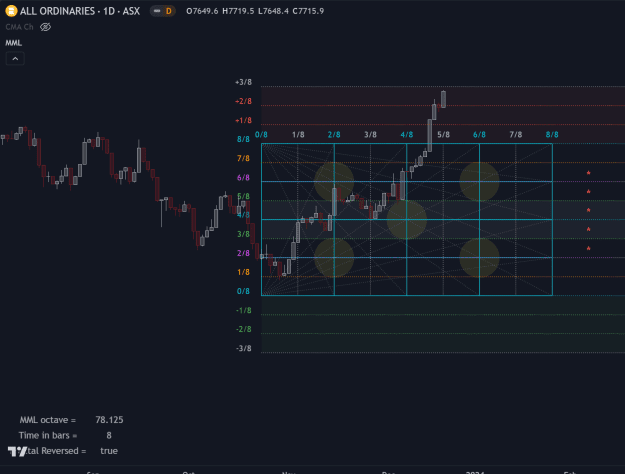
Task: Click the top red star marker on right
Action: (588, 173)
